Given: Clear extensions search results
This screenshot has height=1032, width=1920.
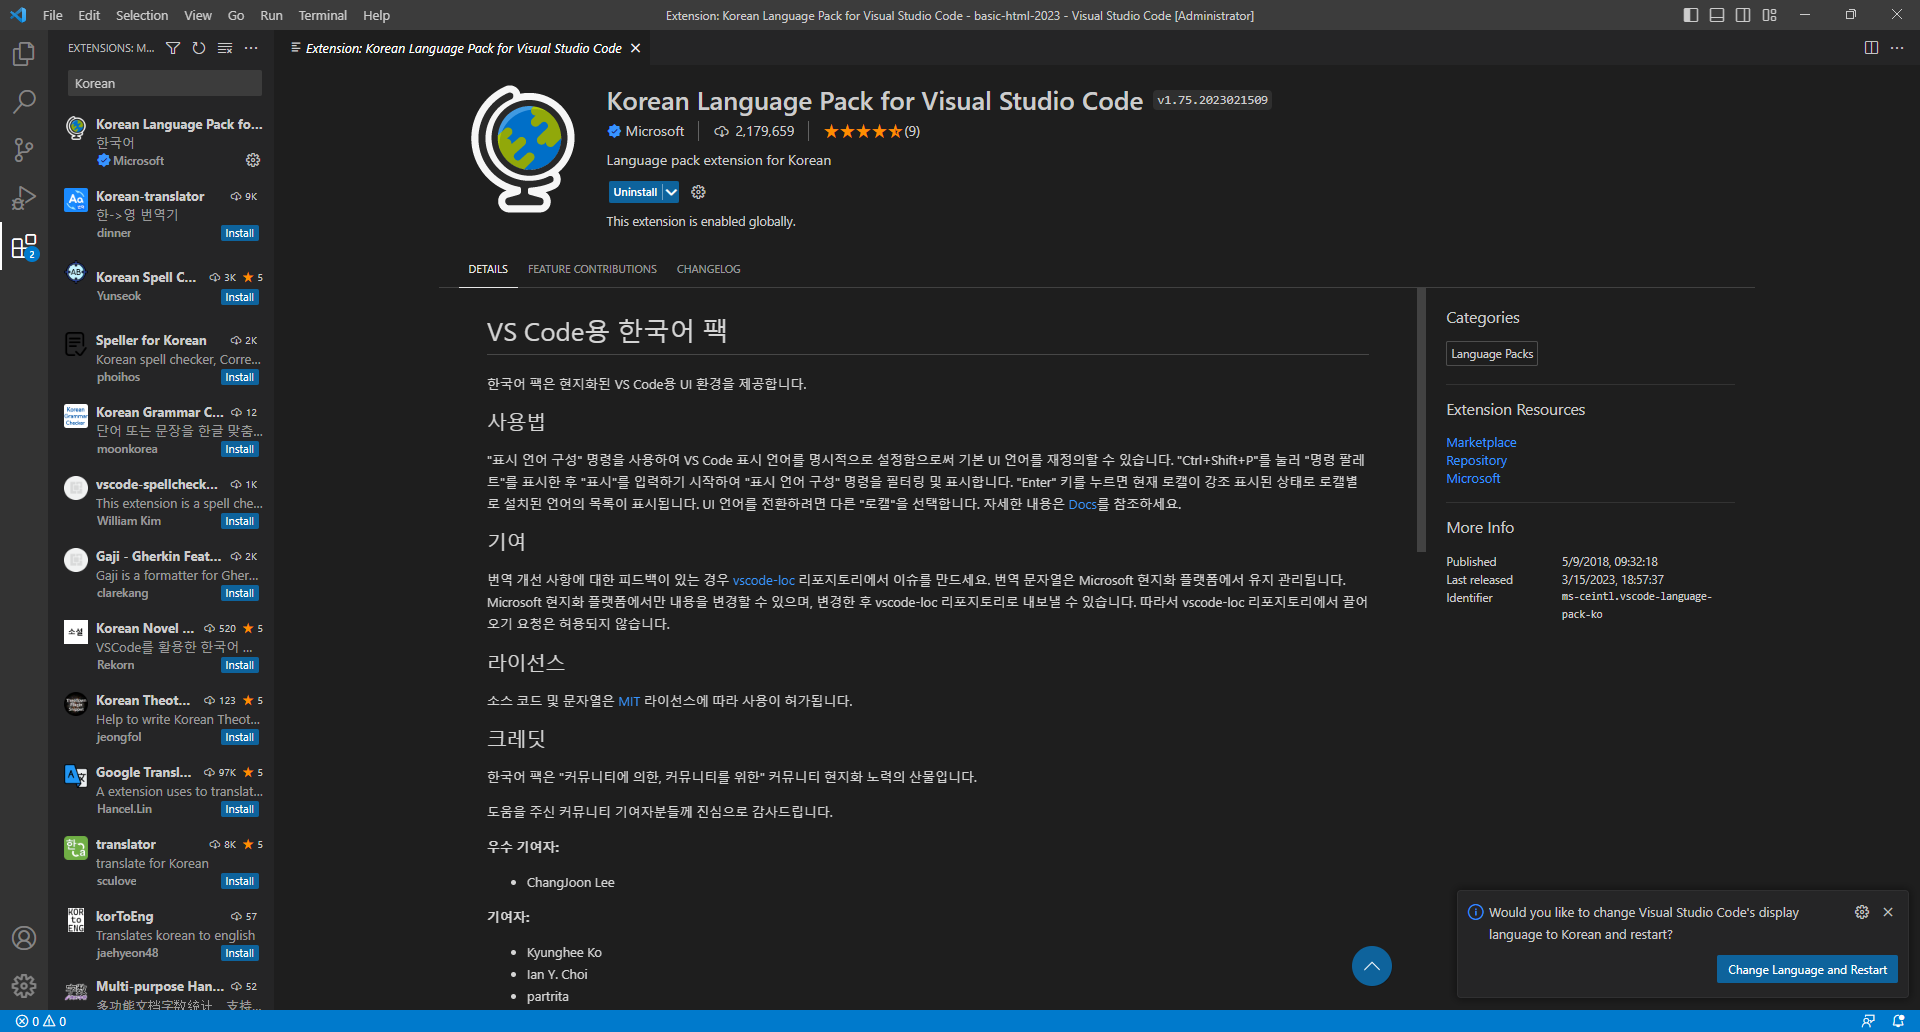Looking at the screenshot, I should click(225, 48).
